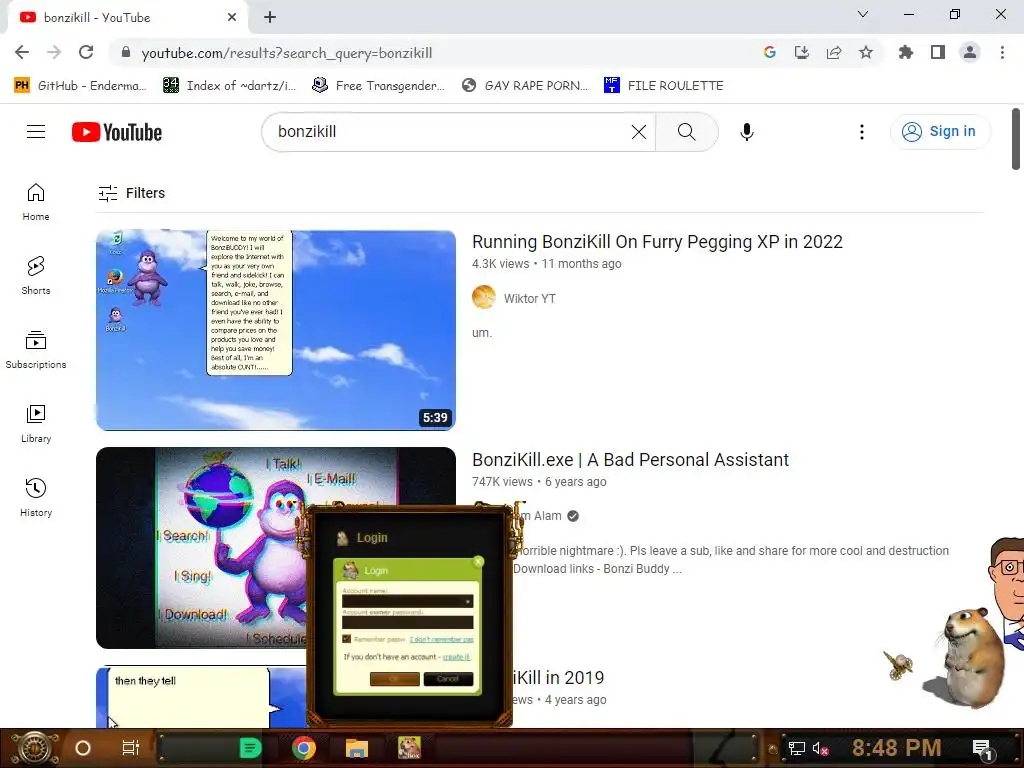Image resolution: width=1024 pixels, height=768 pixels.
Task: Open the steampunk Start button
Action: [35, 748]
